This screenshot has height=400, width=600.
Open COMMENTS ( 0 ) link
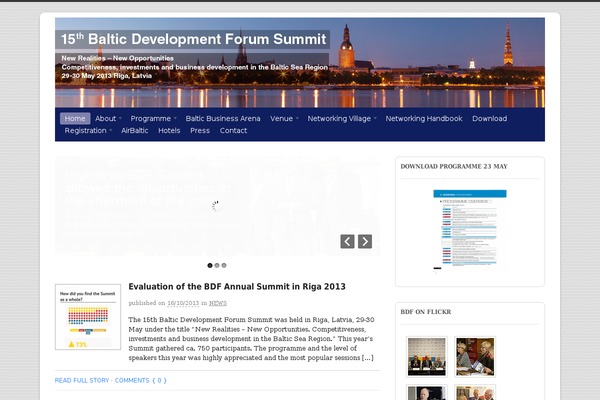click(141, 380)
